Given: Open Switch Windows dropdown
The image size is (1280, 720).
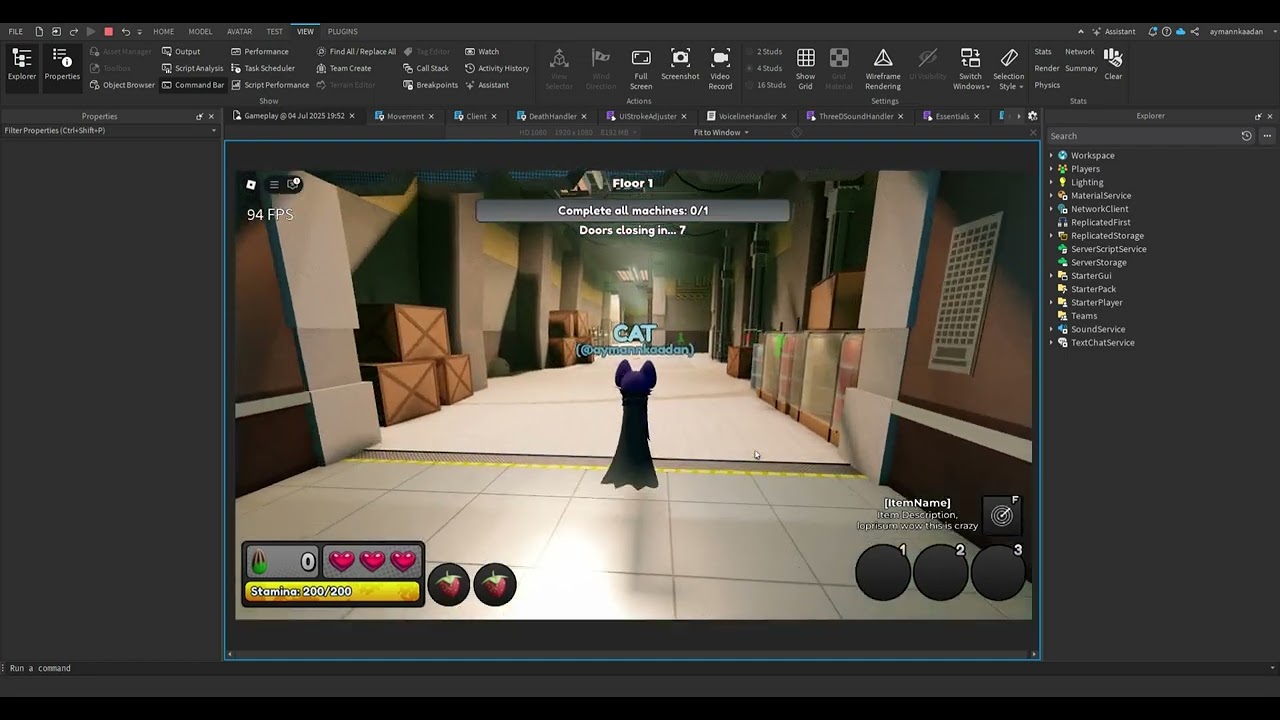Looking at the screenshot, I should [969, 68].
